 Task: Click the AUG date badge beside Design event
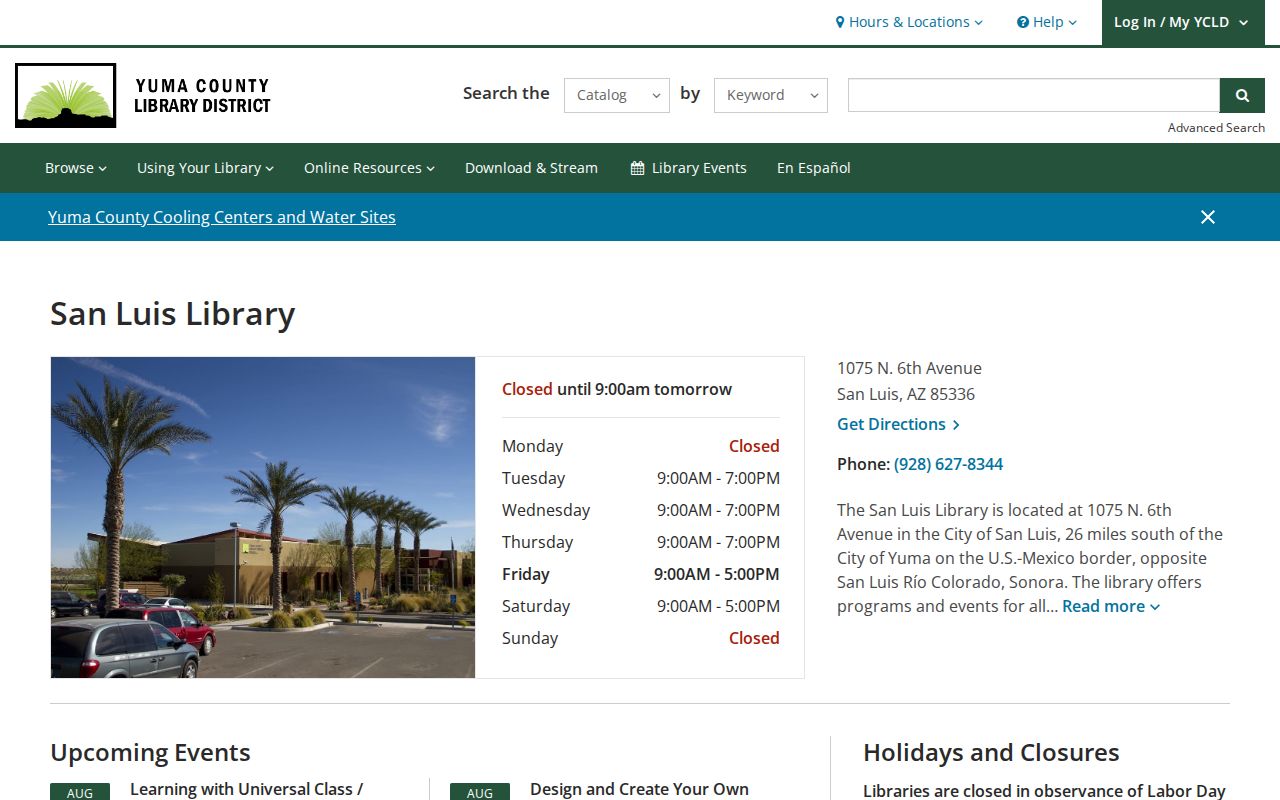(480, 791)
